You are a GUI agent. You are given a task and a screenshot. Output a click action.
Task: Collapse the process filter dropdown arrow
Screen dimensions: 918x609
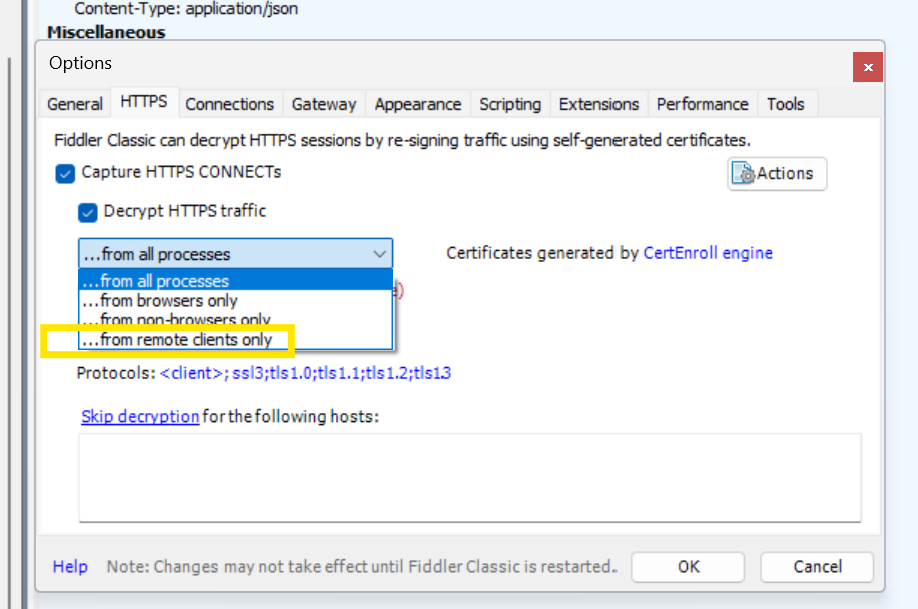[379, 254]
